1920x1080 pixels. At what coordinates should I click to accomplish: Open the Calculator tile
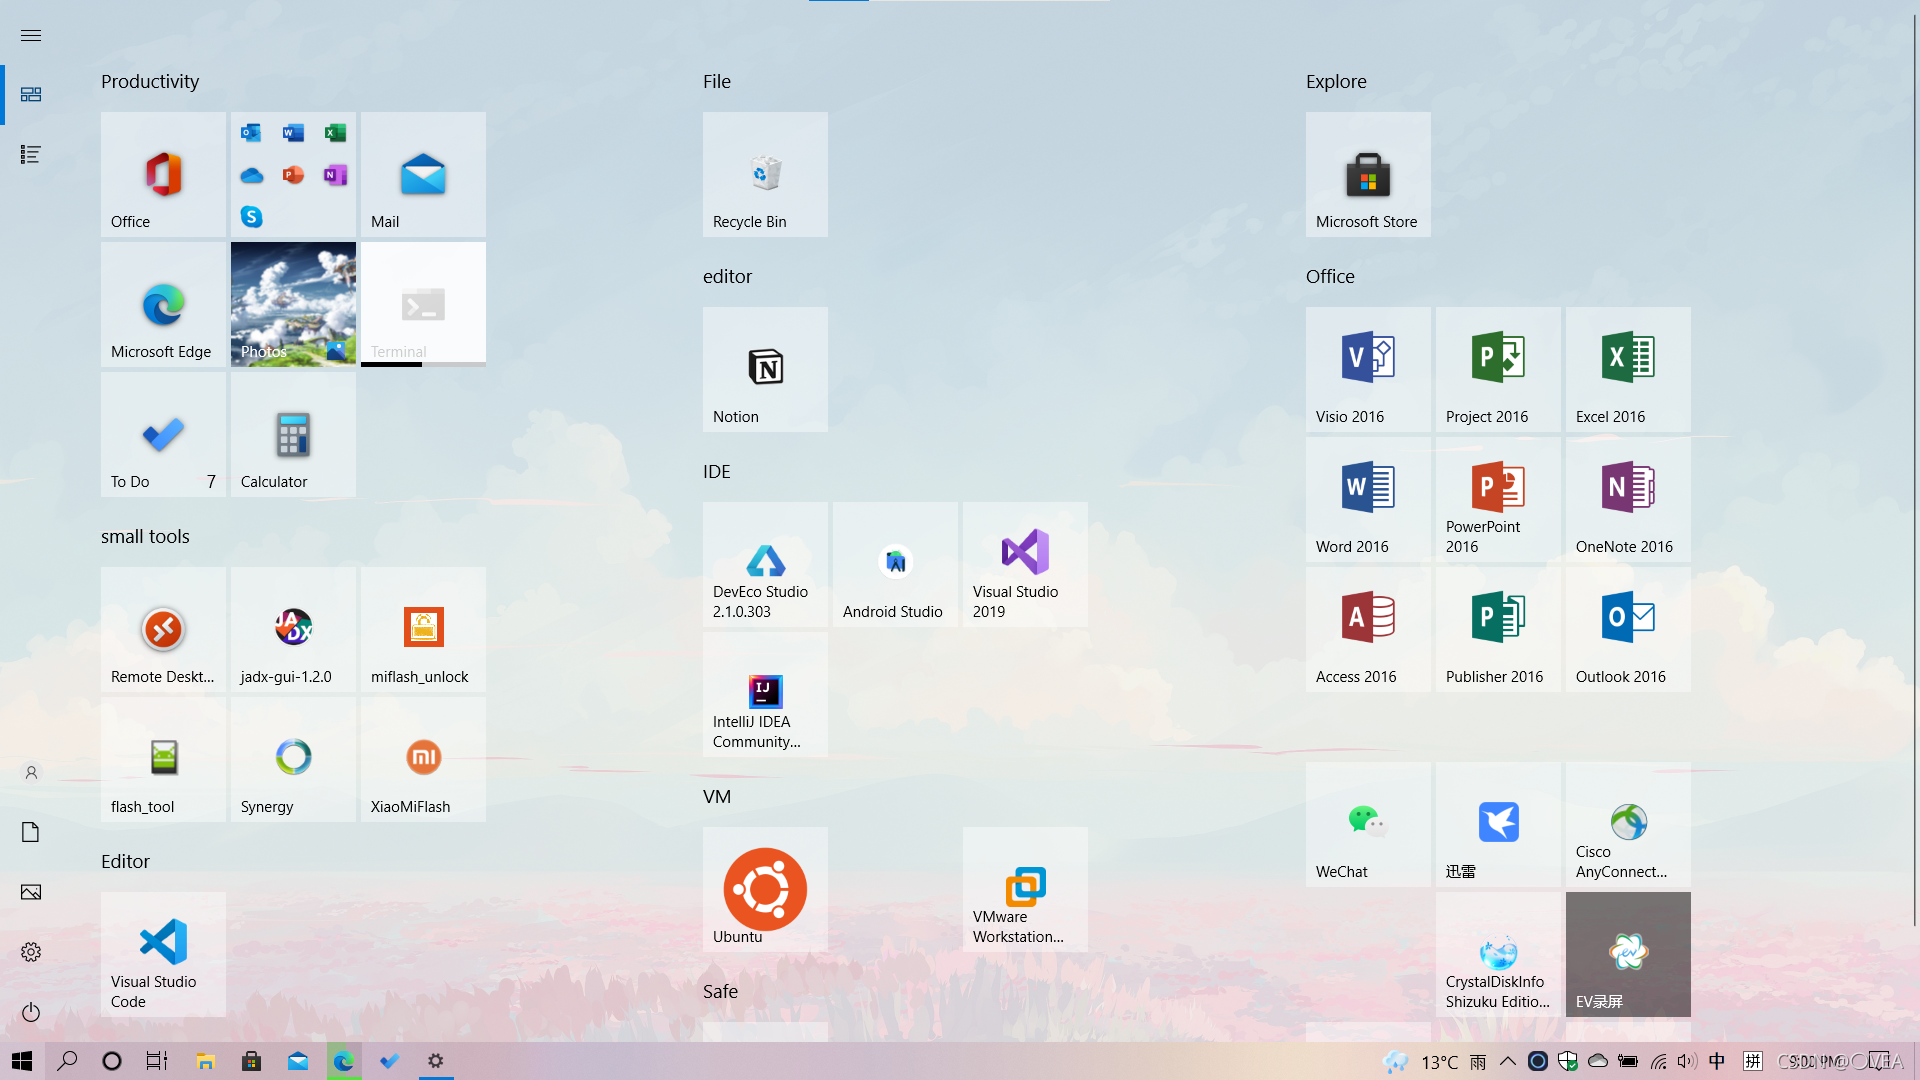click(293, 434)
